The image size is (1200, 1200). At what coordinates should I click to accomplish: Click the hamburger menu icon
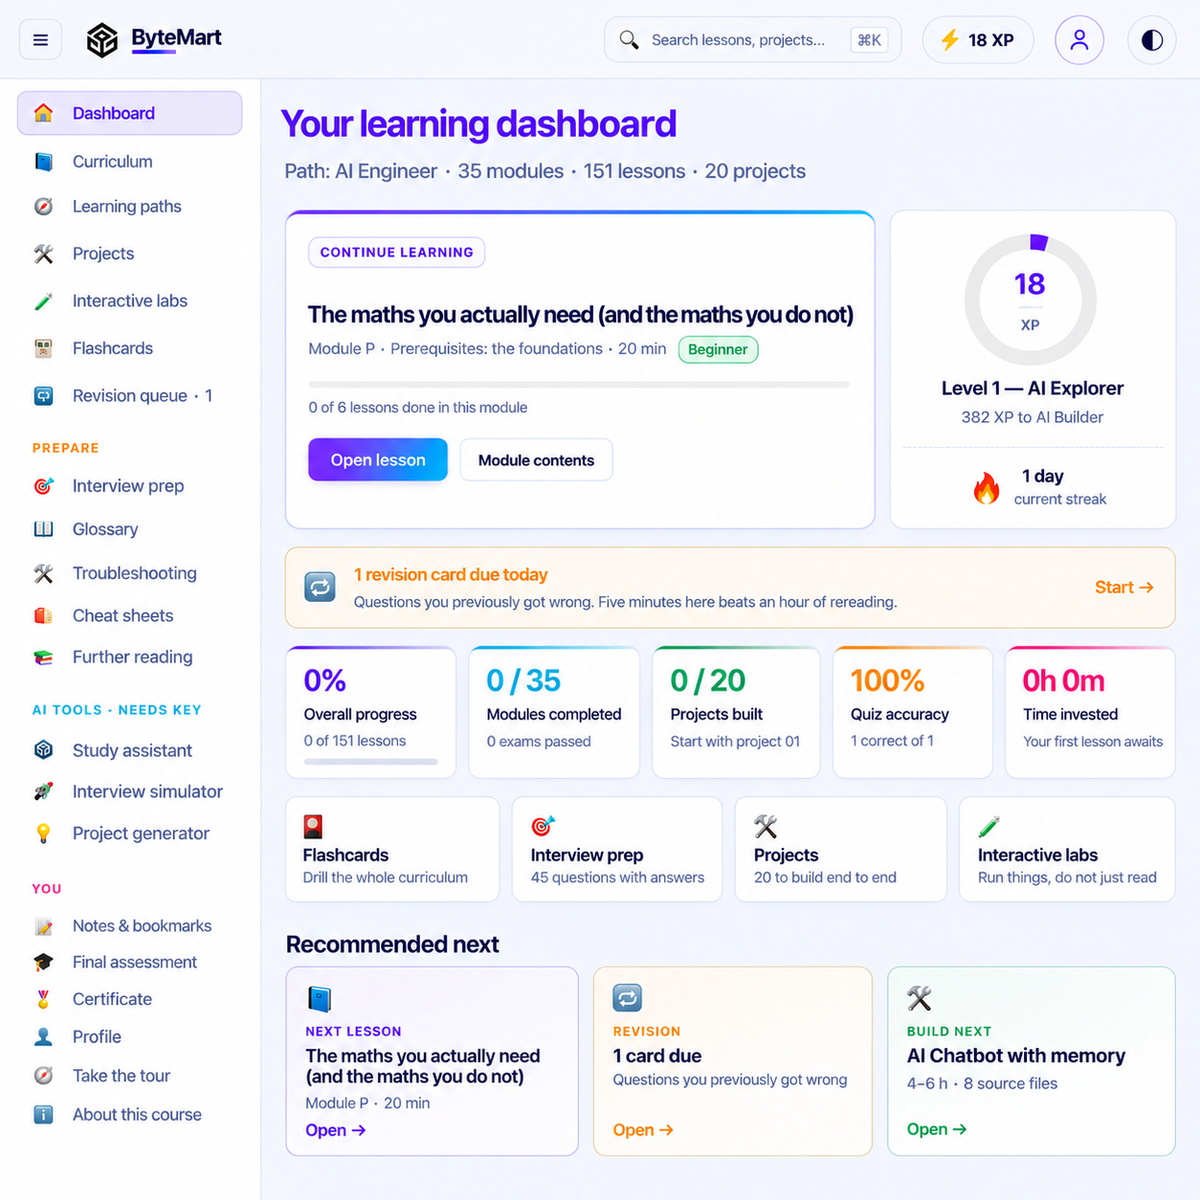coord(41,40)
